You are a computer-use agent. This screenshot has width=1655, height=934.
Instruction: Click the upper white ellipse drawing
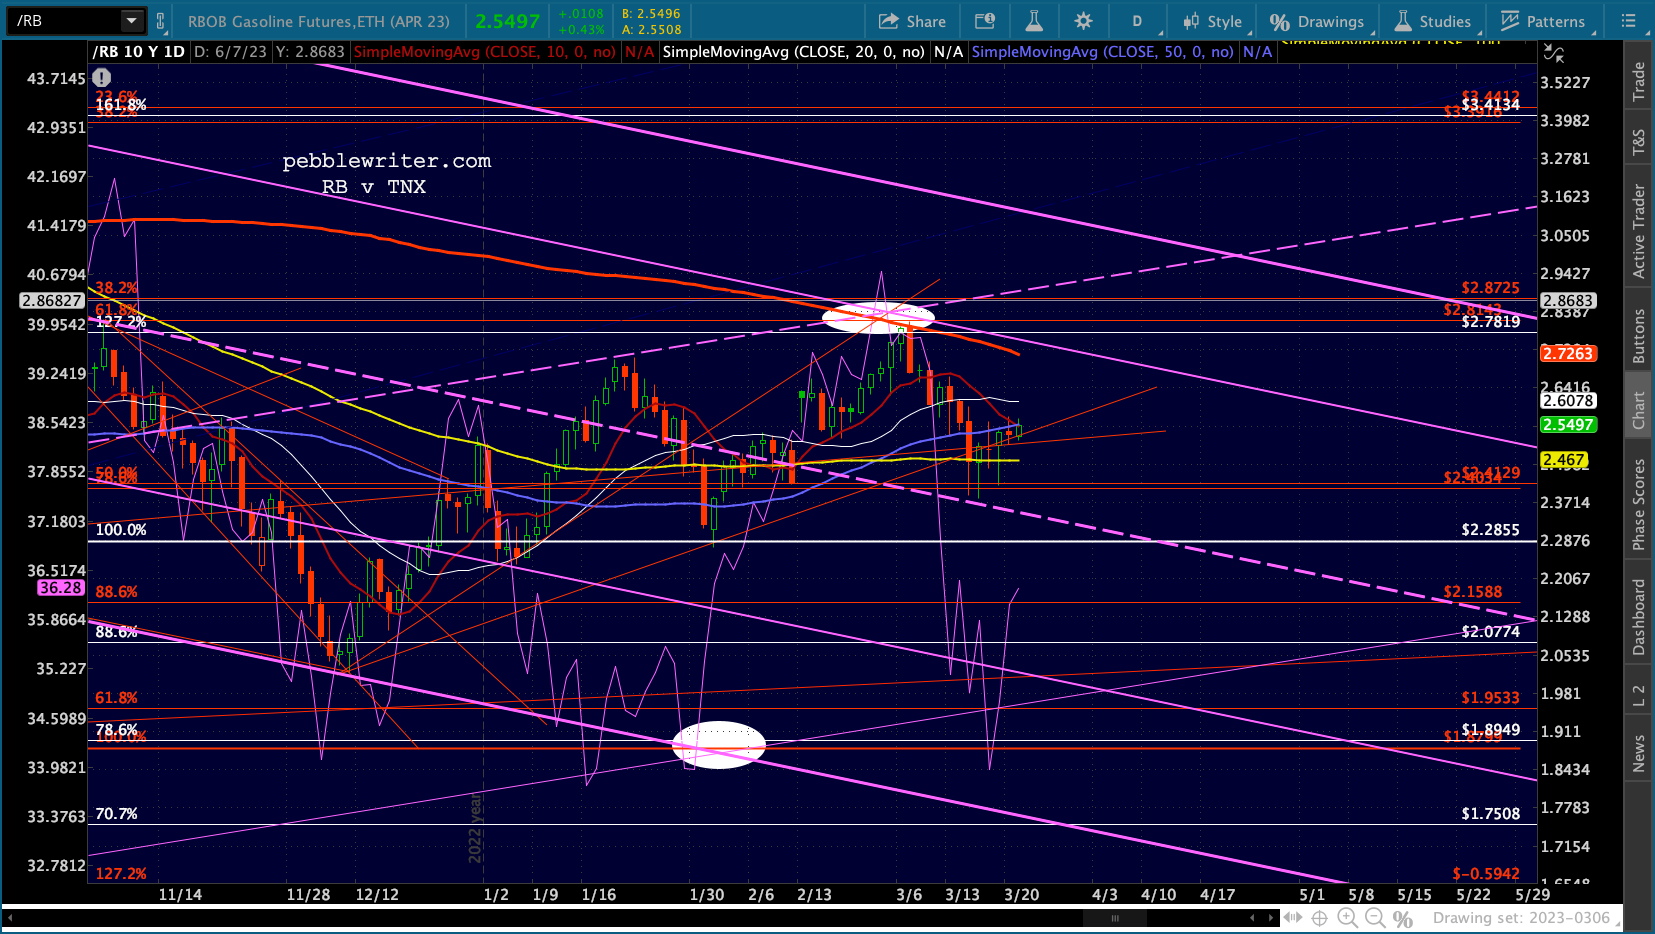(x=878, y=317)
